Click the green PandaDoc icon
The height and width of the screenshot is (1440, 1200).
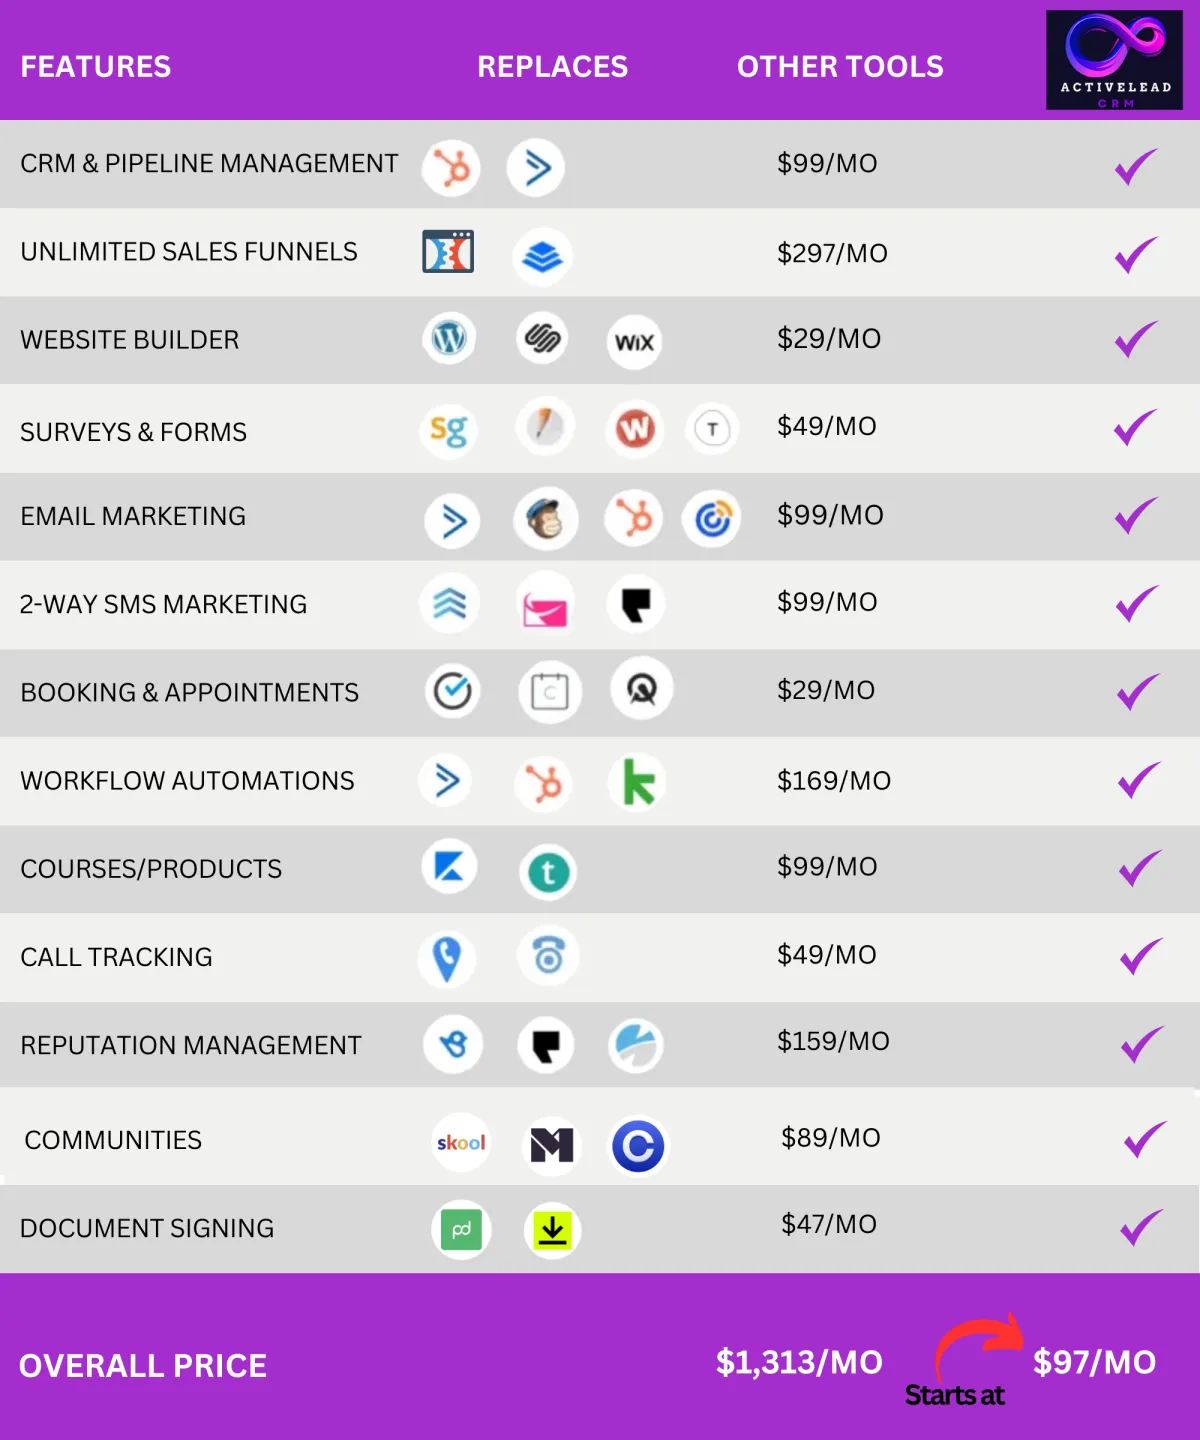click(461, 1230)
